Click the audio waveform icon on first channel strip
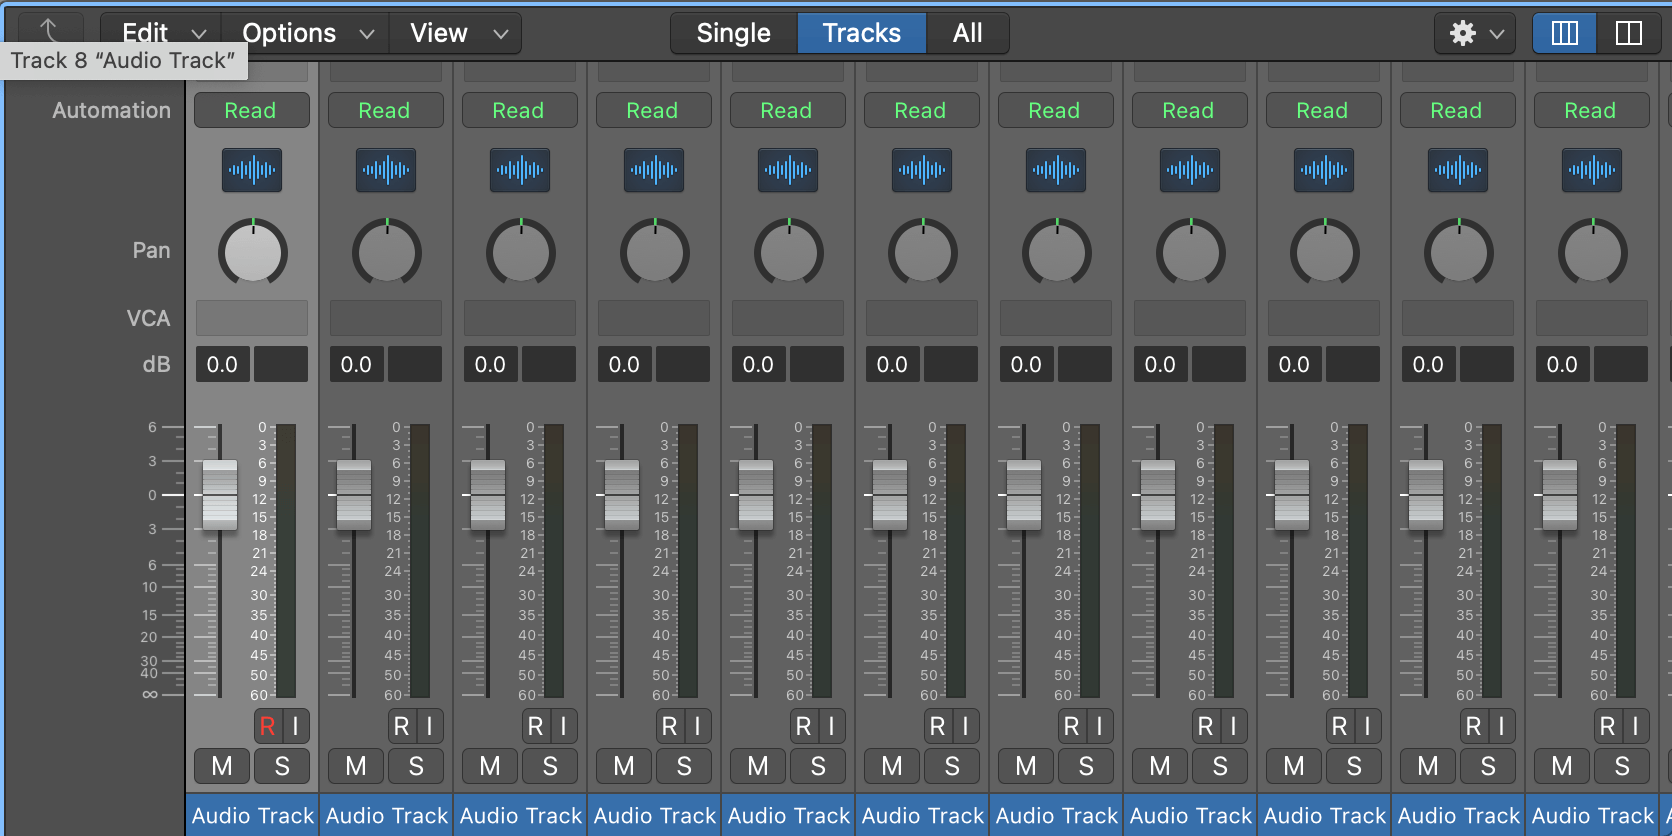Image resolution: width=1672 pixels, height=836 pixels. (252, 170)
